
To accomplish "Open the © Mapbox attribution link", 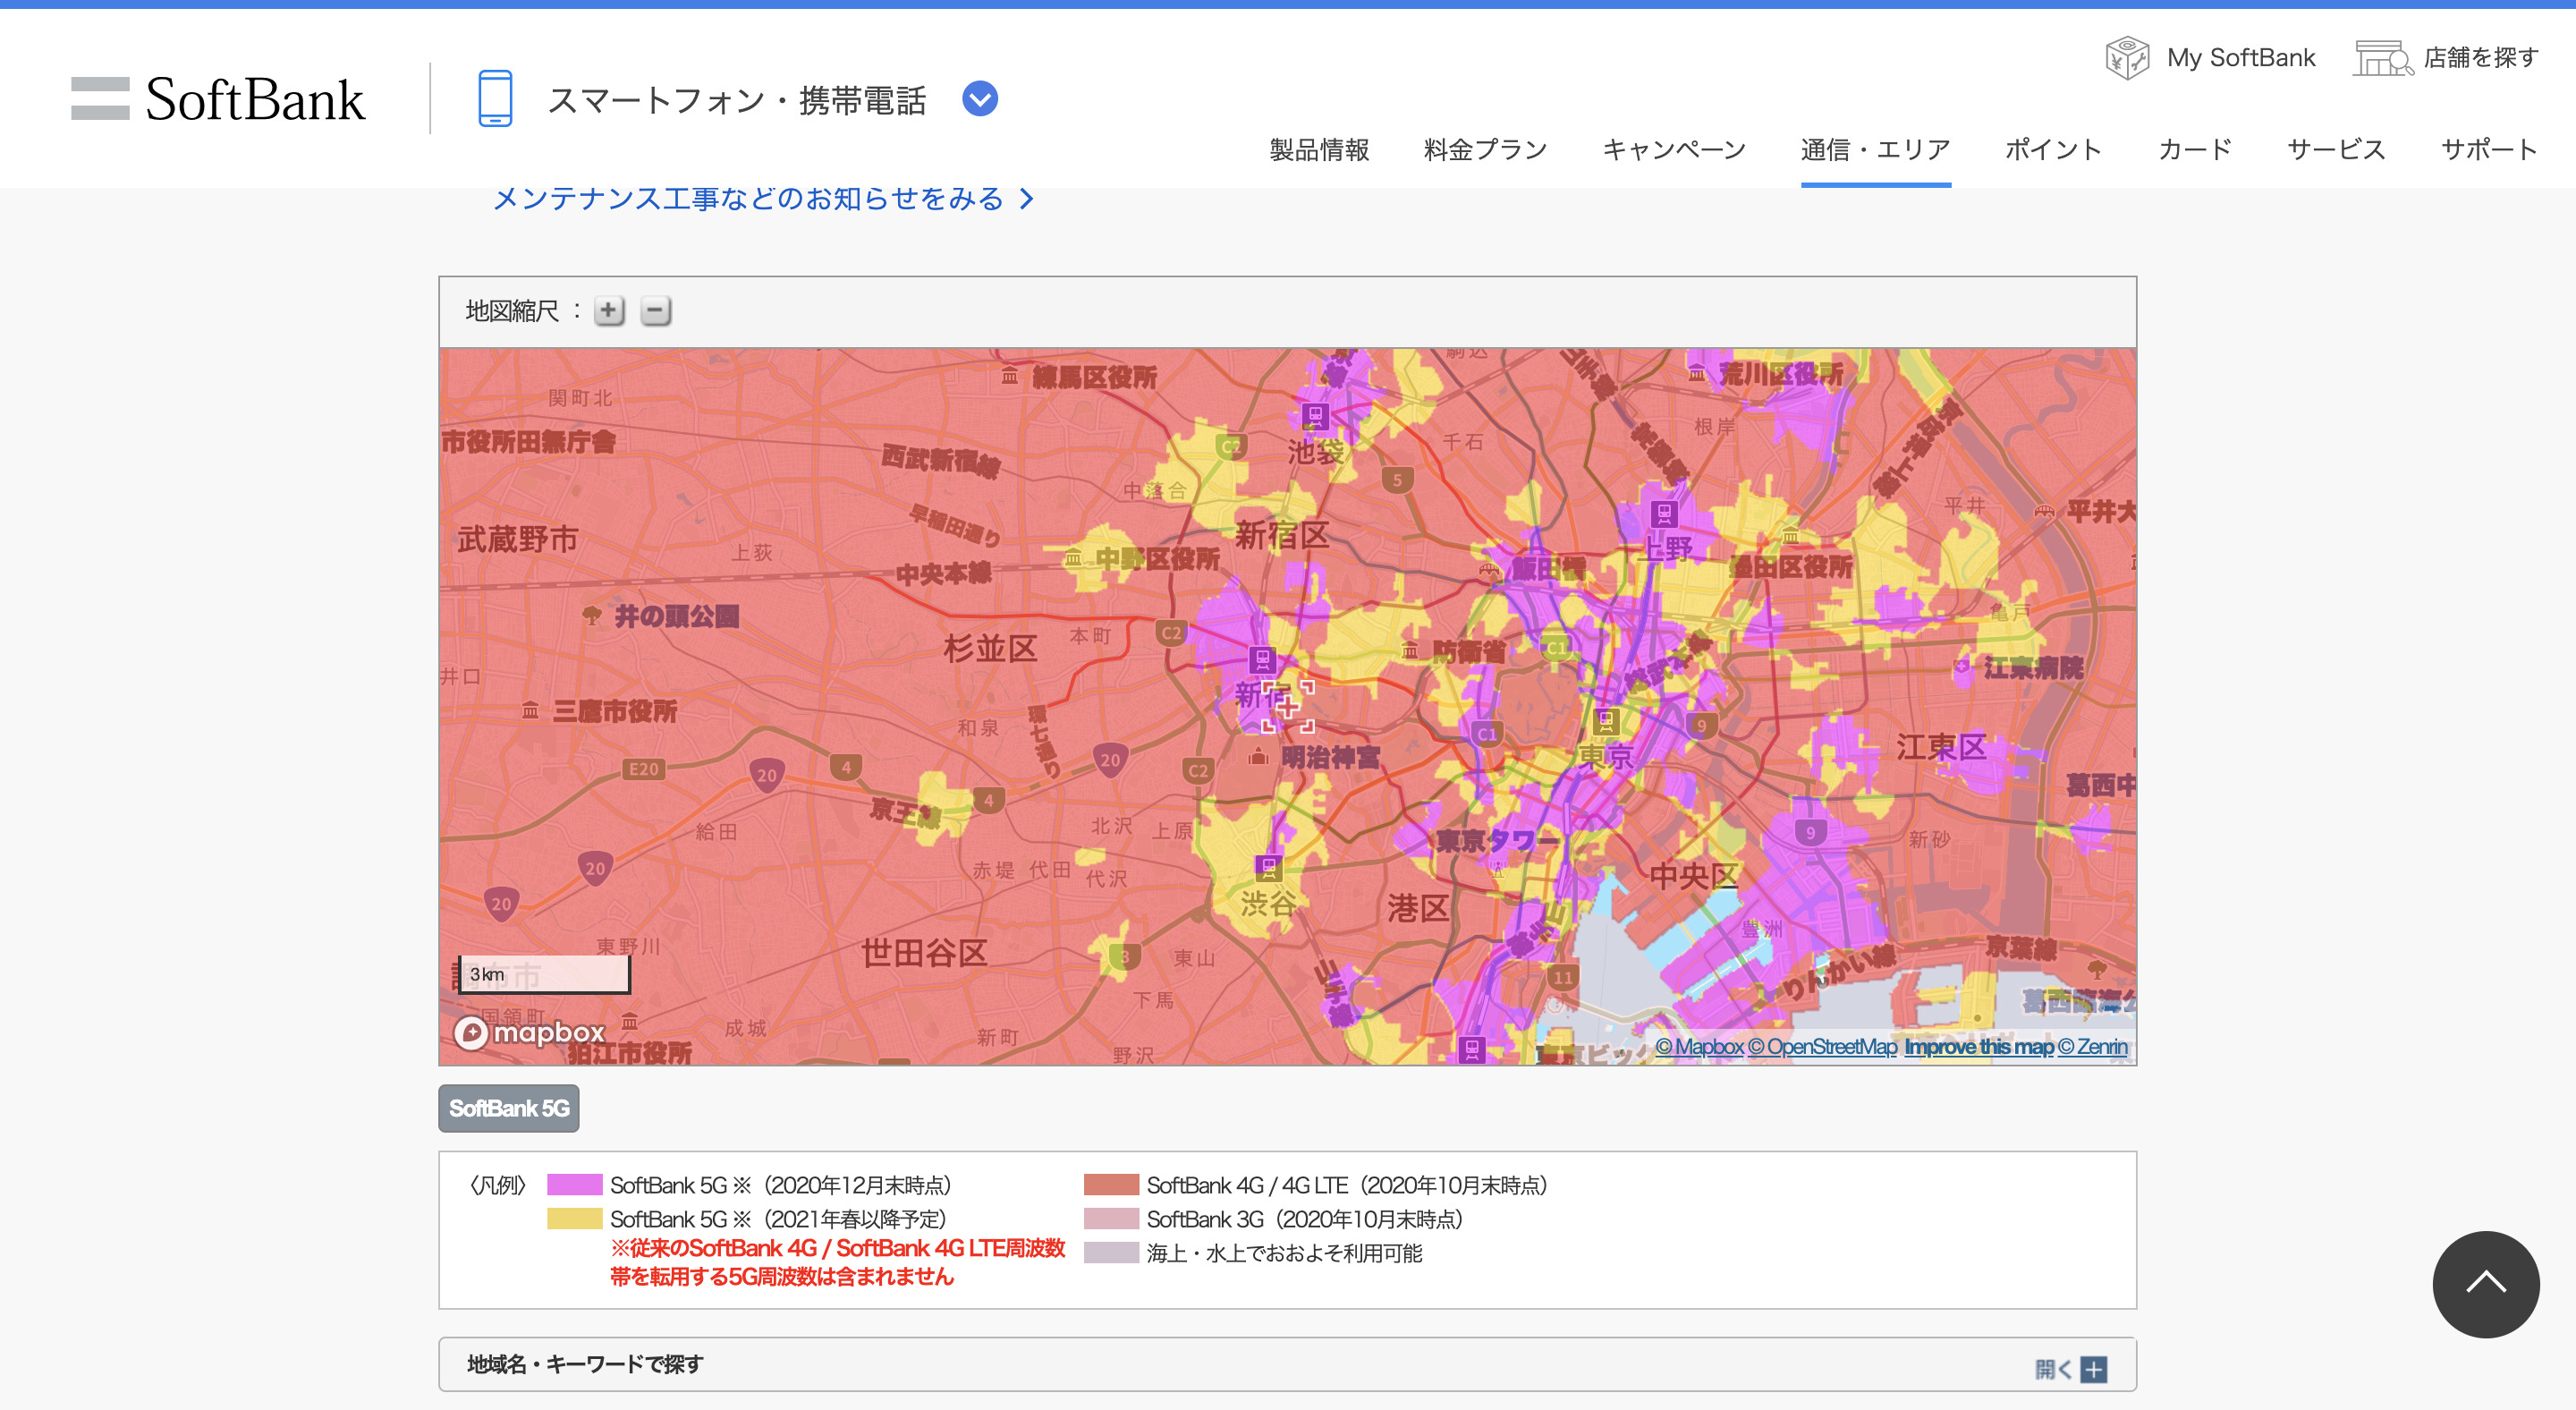I will pyautogui.click(x=1699, y=1046).
